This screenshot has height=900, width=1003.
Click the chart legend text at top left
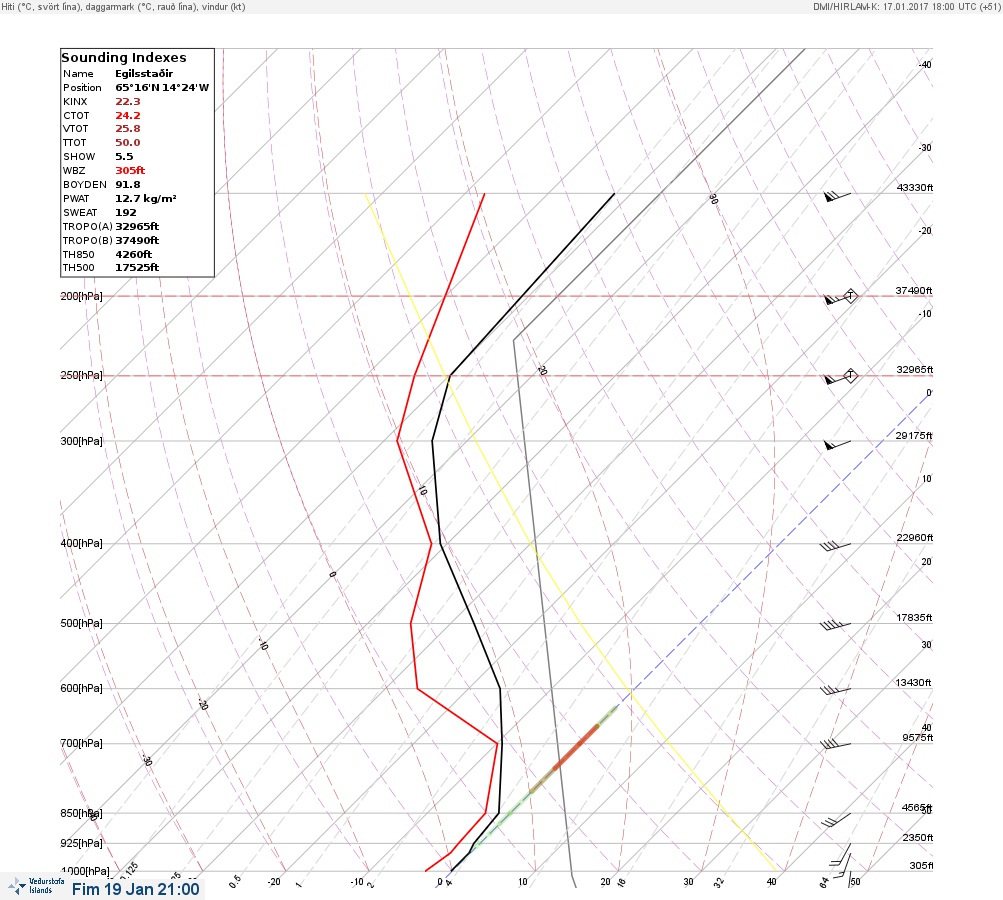coord(123,6)
